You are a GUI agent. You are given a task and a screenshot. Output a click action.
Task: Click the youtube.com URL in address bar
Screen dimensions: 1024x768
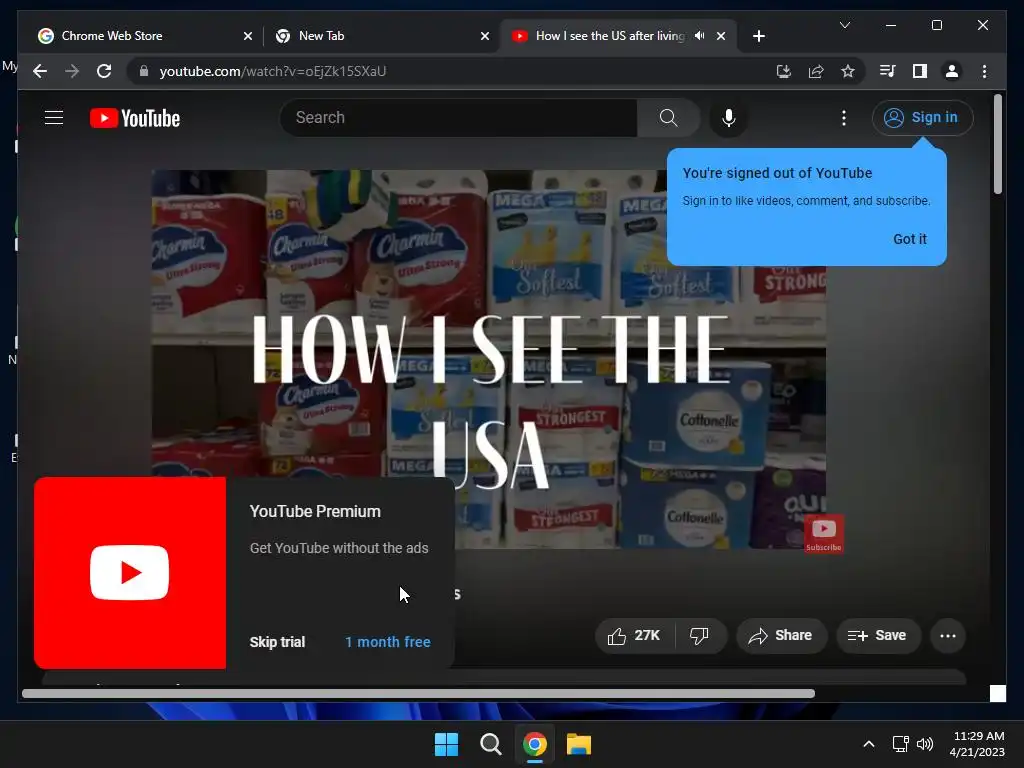(x=273, y=71)
